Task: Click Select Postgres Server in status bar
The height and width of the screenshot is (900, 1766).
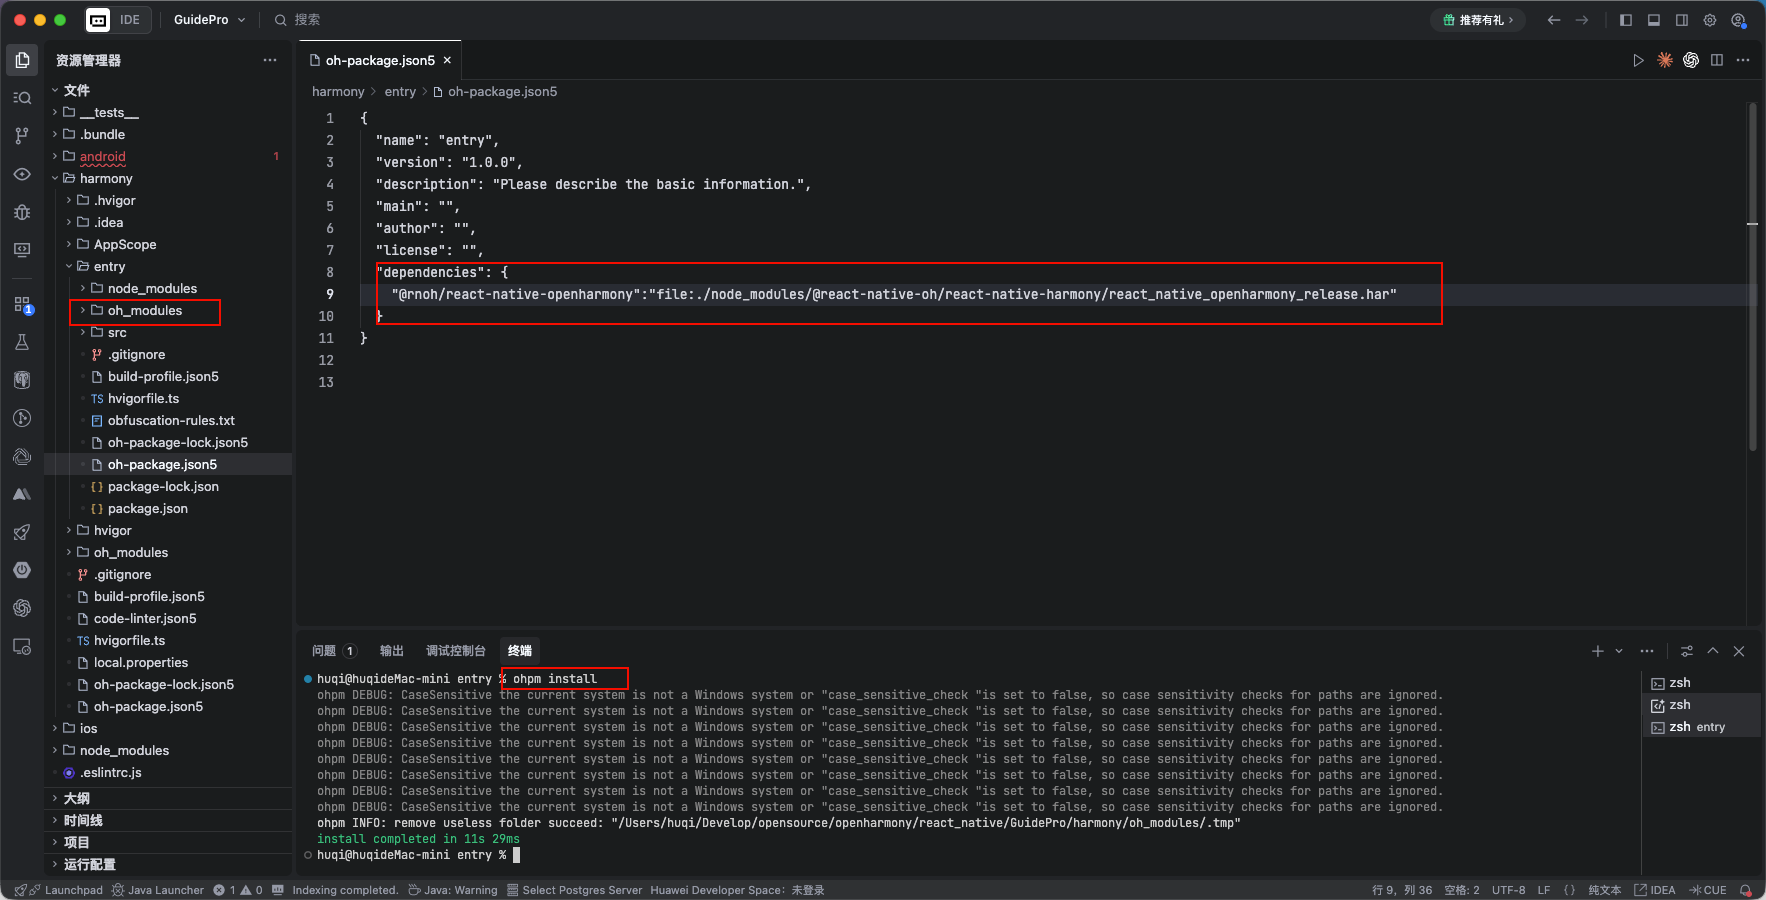Action: point(574,890)
